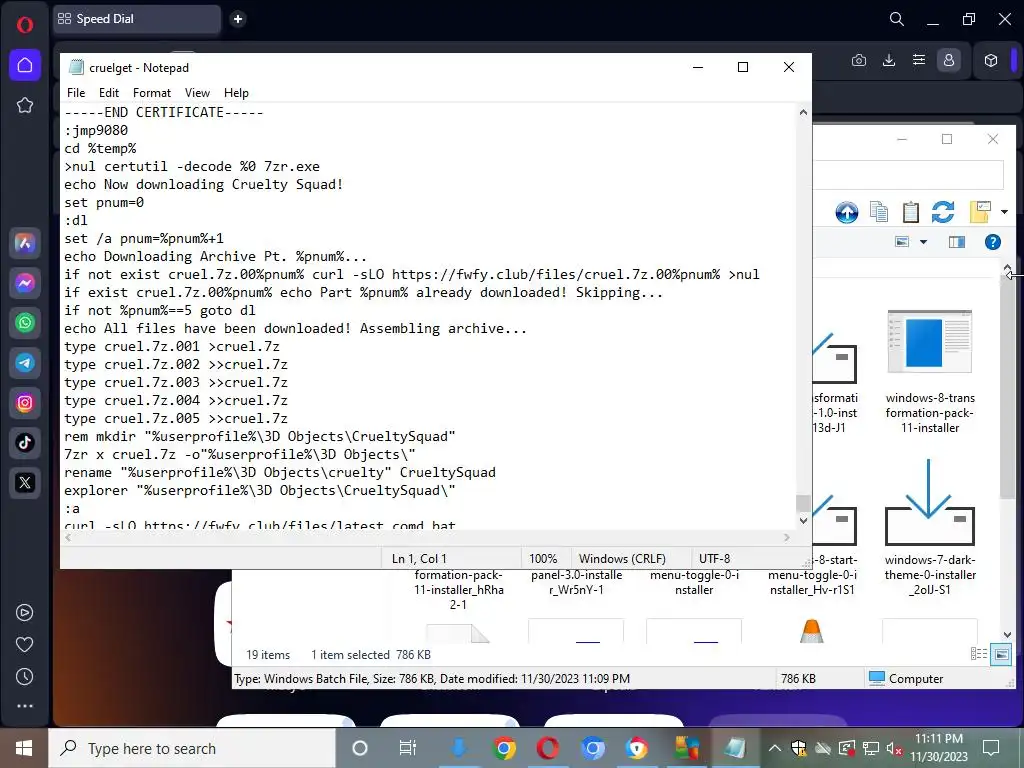The image size is (1024, 768).
Task: Click the Windows Start button
Action: 24,748
